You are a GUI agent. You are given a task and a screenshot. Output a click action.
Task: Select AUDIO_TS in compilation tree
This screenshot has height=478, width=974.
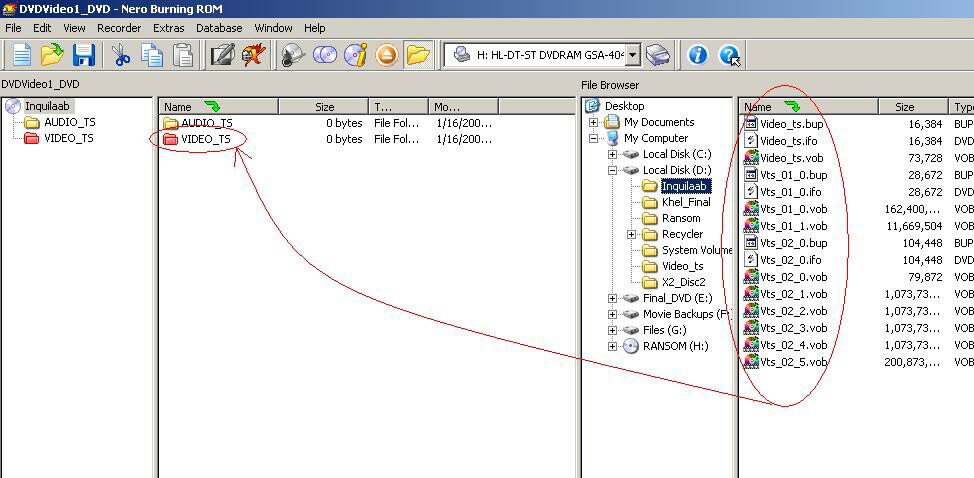(x=70, y=122)
